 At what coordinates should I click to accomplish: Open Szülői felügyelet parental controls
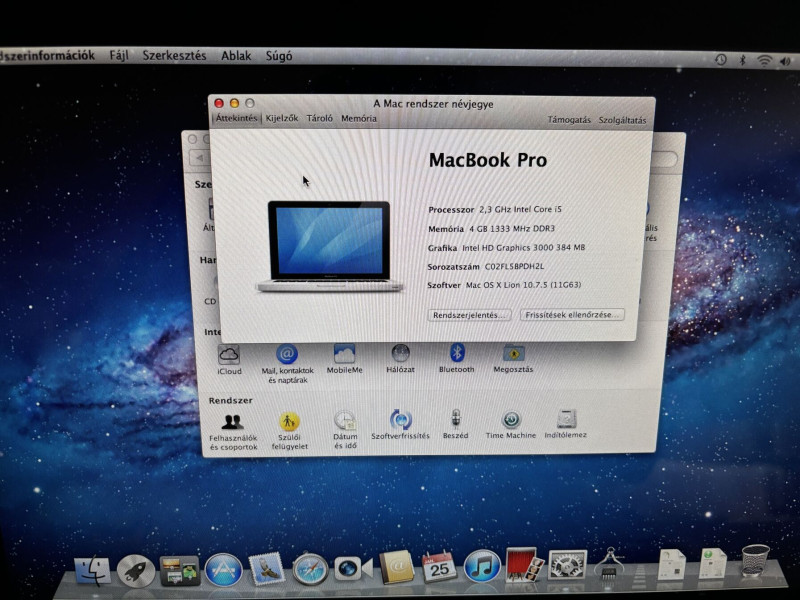tap(289, 431)
